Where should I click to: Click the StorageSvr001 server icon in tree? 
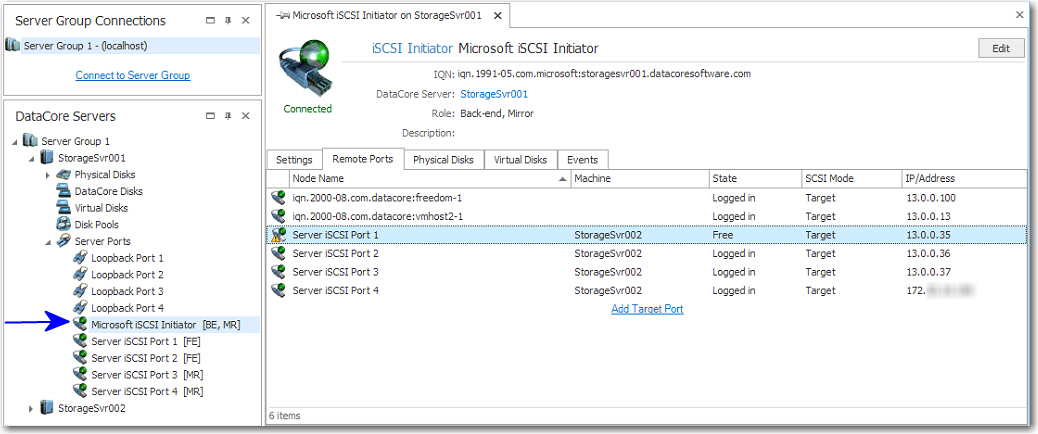point(48,158)
